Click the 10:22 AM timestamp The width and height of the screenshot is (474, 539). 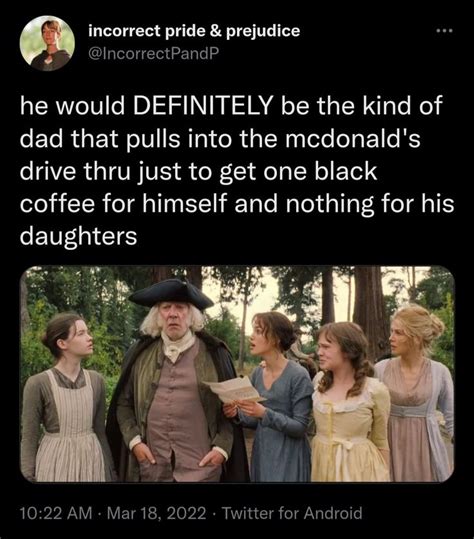(x=56, y=513)
